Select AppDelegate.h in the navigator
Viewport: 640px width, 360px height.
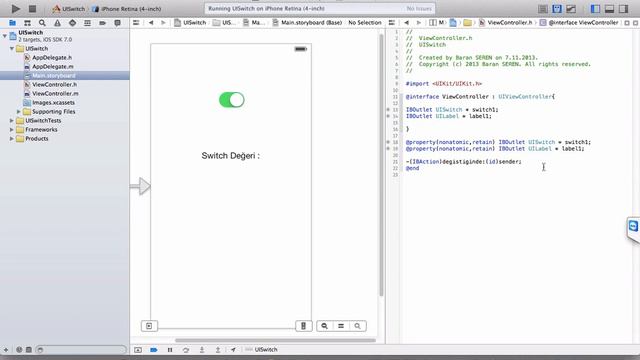52,58
